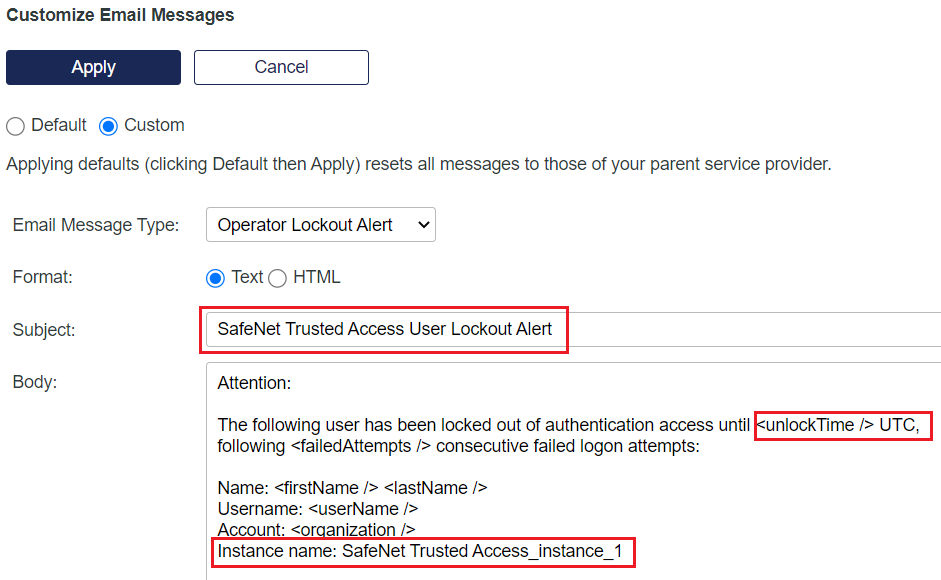Image resolution: width=941 pixels, height=580 pixels.
Task: Click the Instance name line in the body
Action: coord(425,551)
